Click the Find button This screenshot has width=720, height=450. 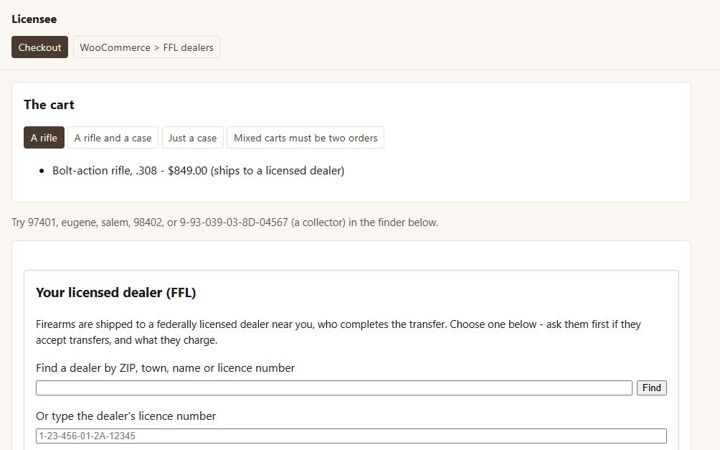coord(652,388)
